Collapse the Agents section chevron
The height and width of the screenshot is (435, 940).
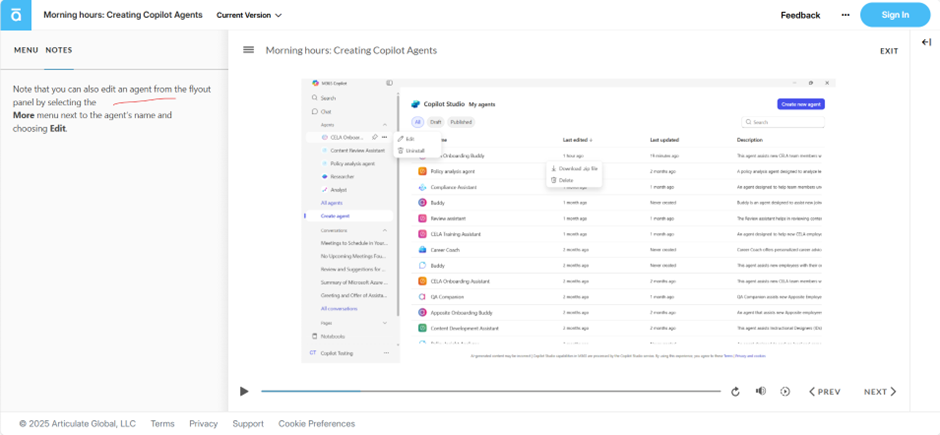click(x=385, y=125)
